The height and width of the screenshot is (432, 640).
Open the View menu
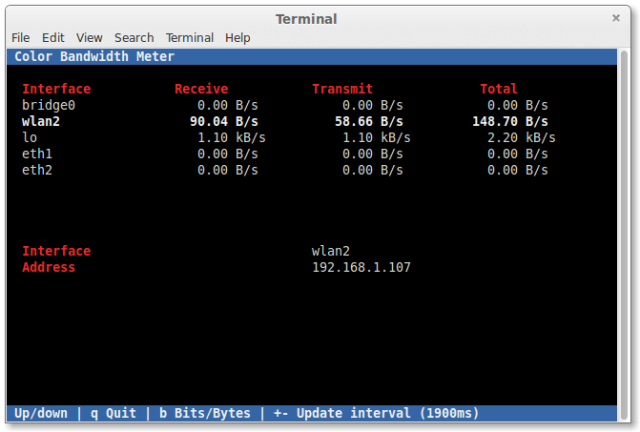(x=89, y=38)
